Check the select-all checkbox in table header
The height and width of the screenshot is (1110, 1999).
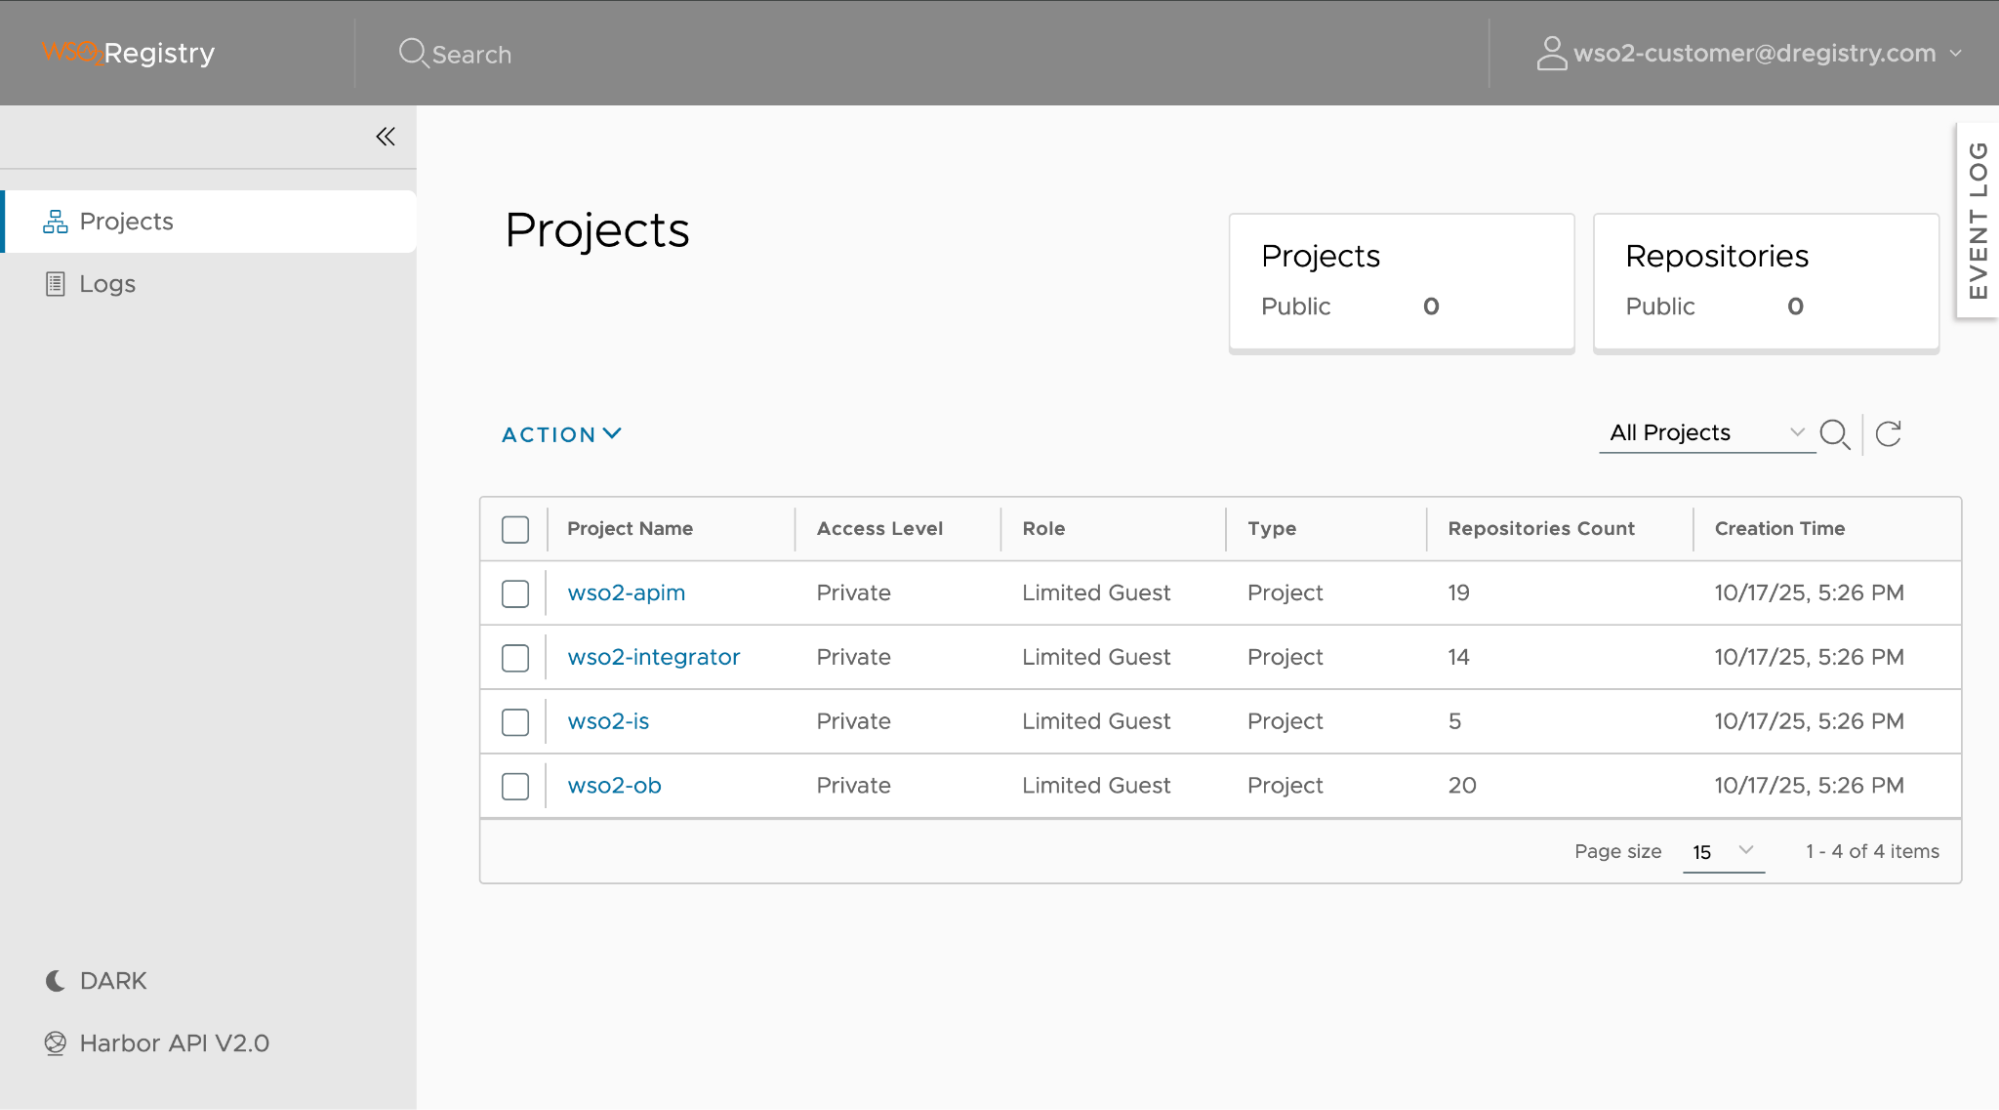tap(514, 528)
